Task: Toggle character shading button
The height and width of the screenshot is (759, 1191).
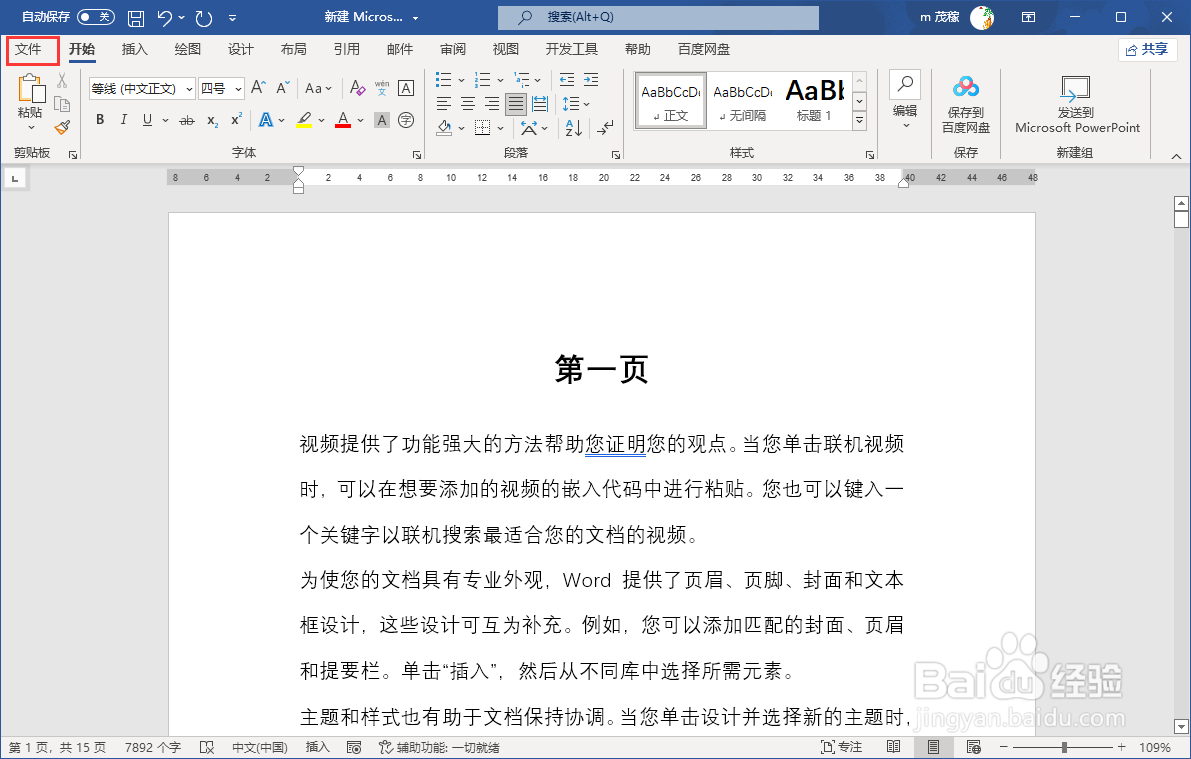Action: click(x=382, y=120)
